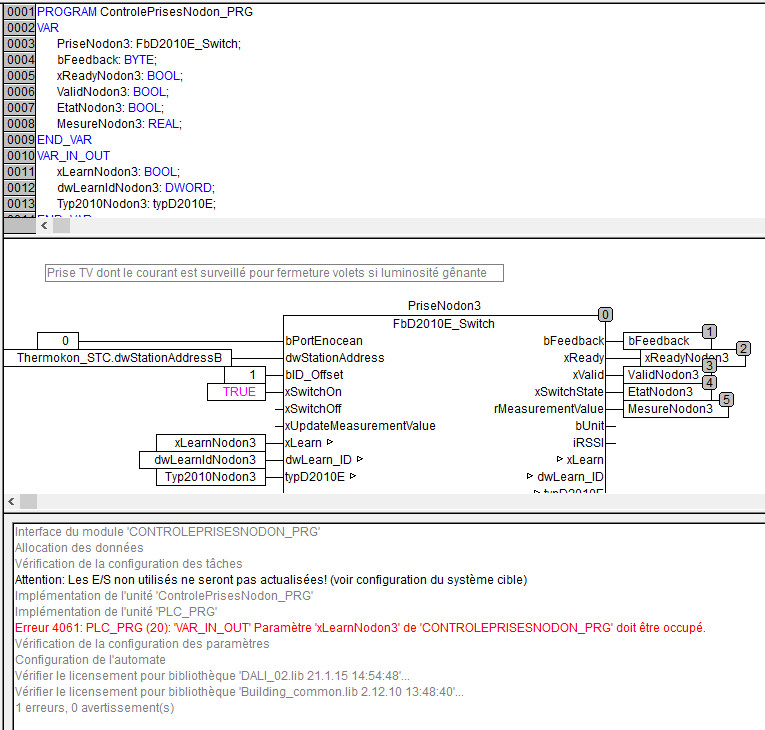Click the triangle marker next to xLearn input pin
The image size is (765, 730).
click(327, 443)
